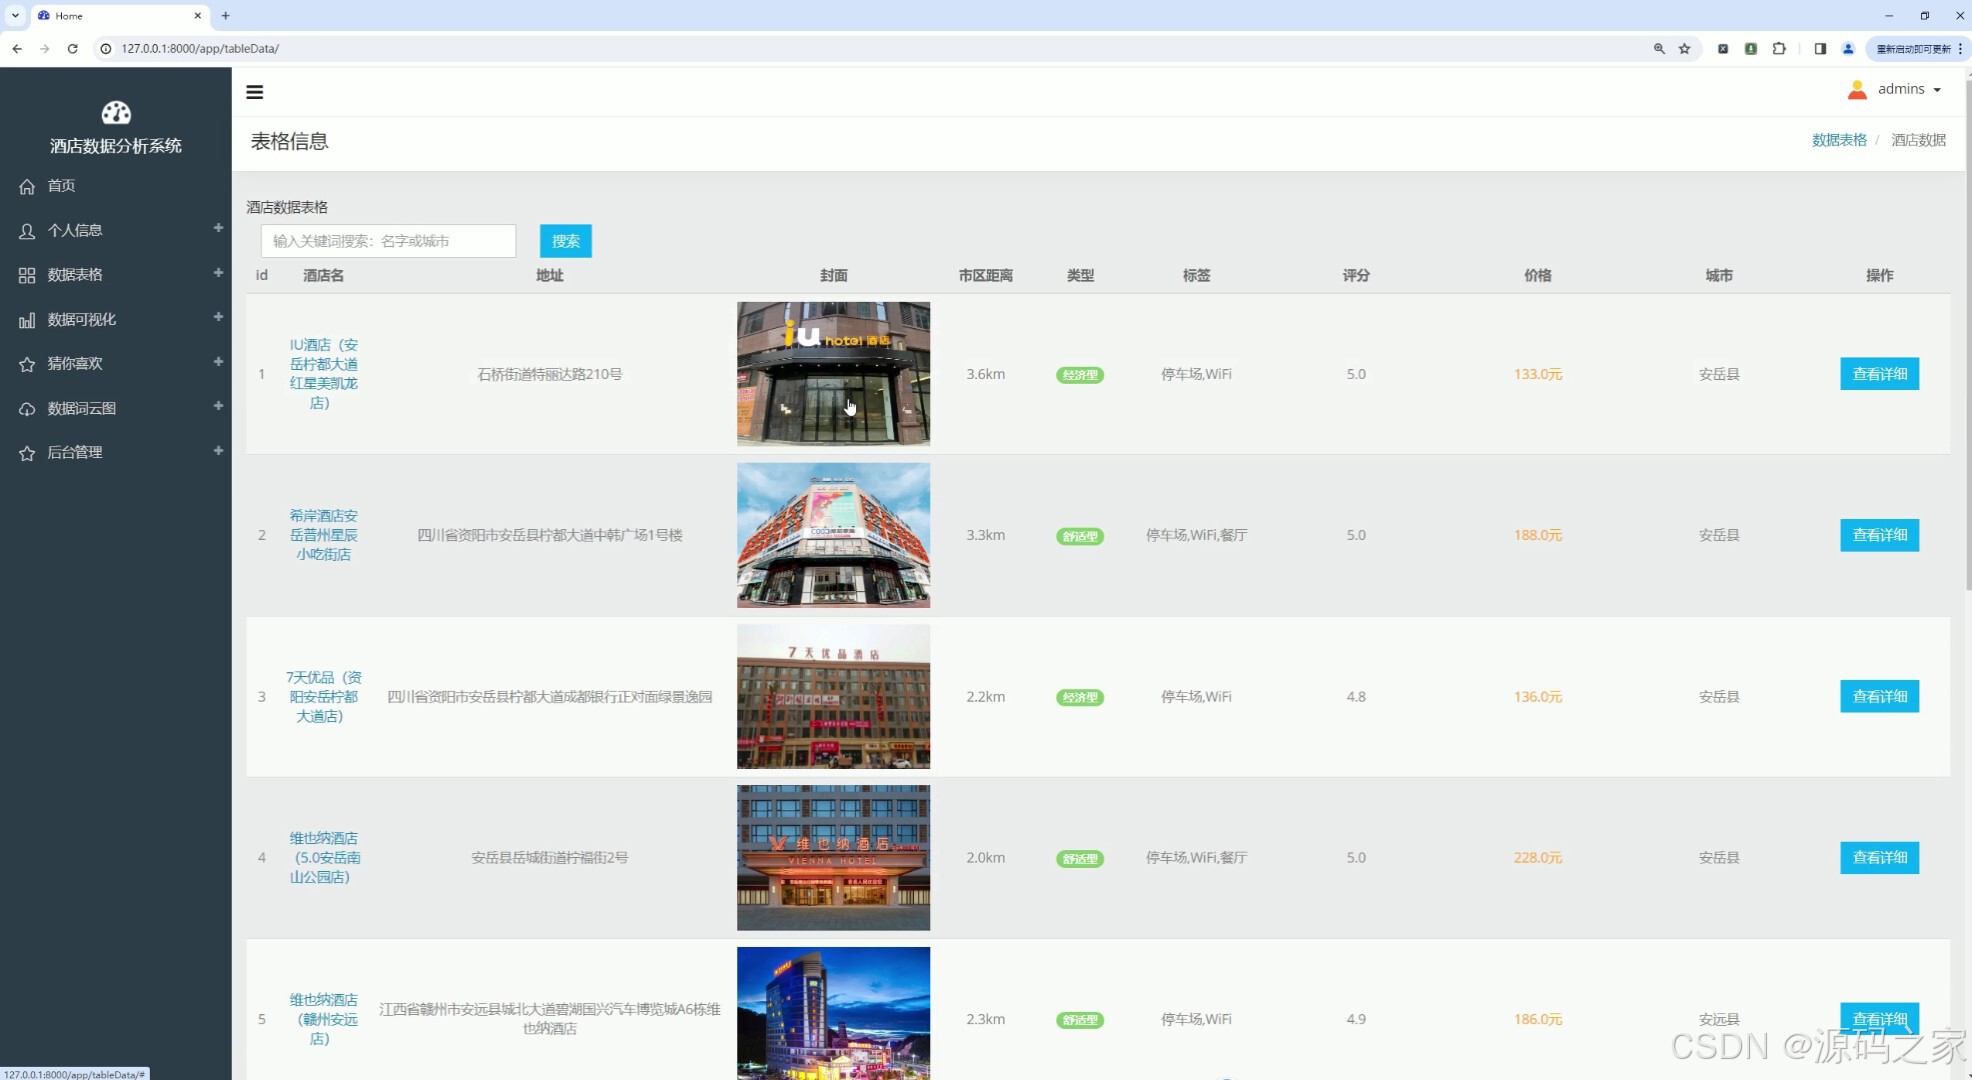Expand the 后台管理 submenu plus sign
This screenshot has height=1080, width=1972.
(218, 451)
